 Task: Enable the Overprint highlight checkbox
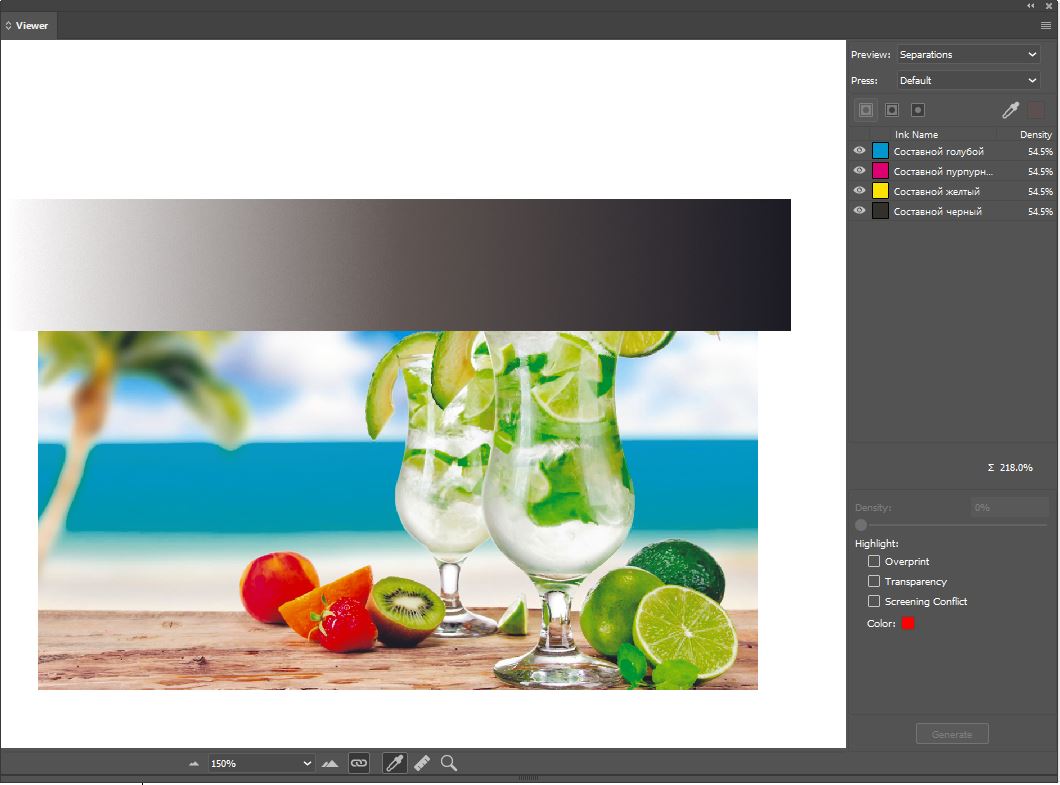point(874,561)
